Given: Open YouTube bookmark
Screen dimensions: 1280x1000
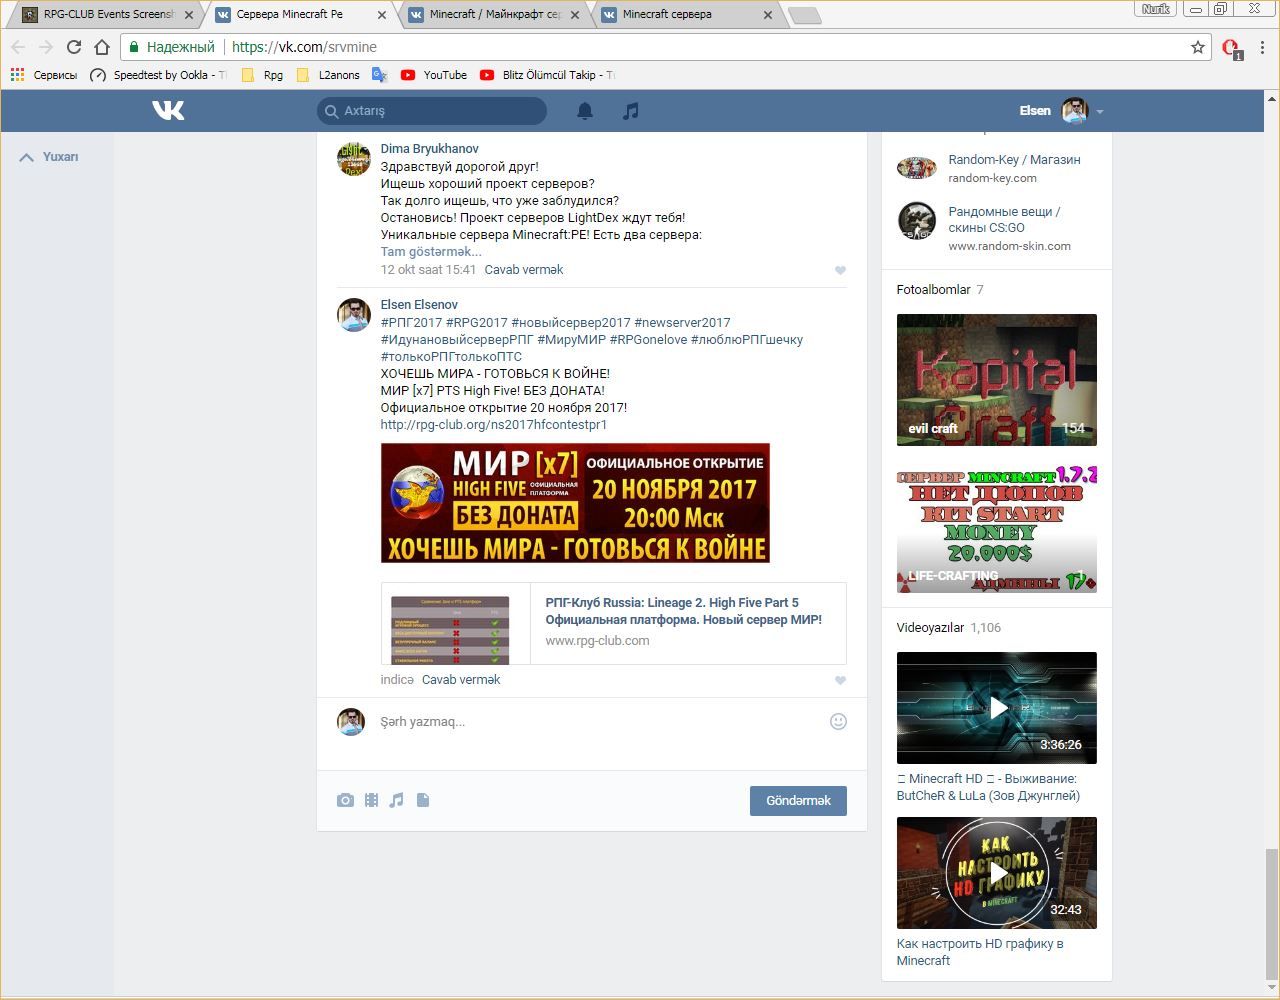Looking at the screenshot, I should click(433, 75).
